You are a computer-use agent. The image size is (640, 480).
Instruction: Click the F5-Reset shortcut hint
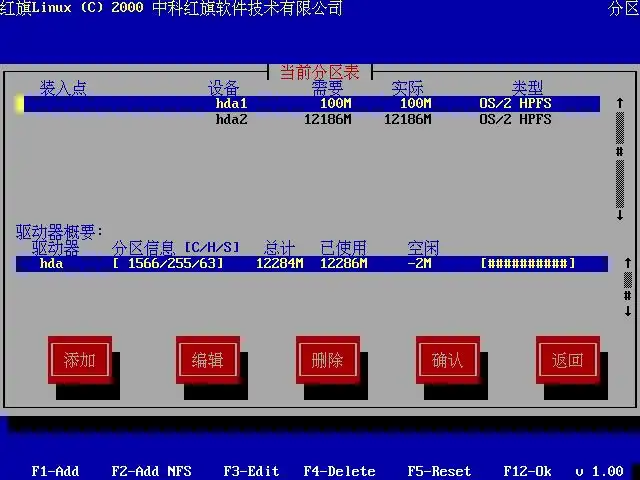coord(440,471)
